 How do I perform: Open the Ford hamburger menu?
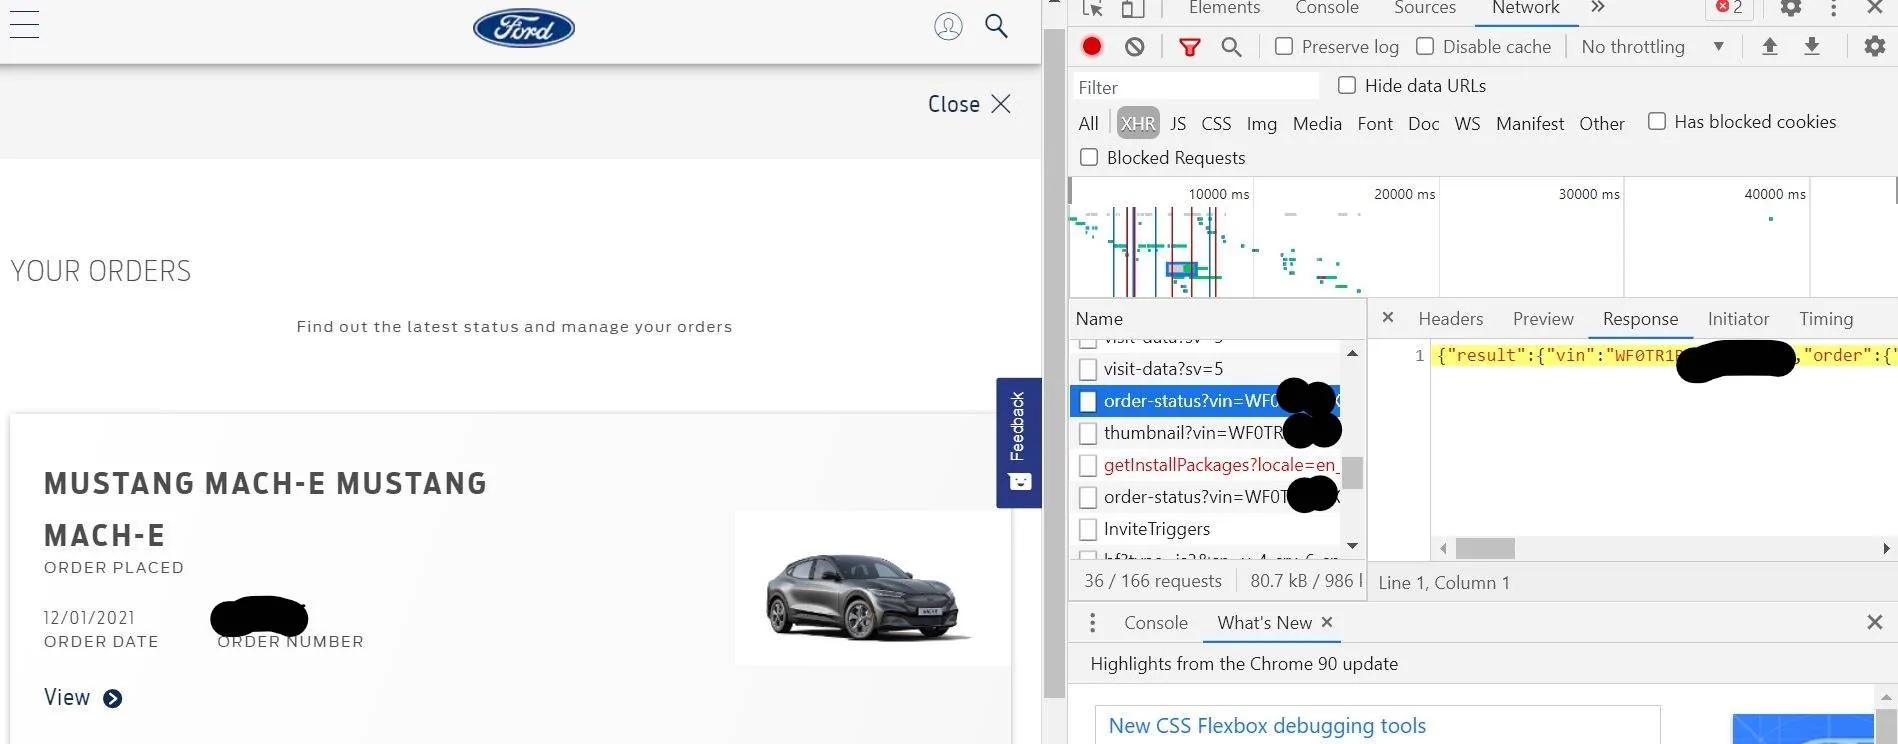click(24, 24)
